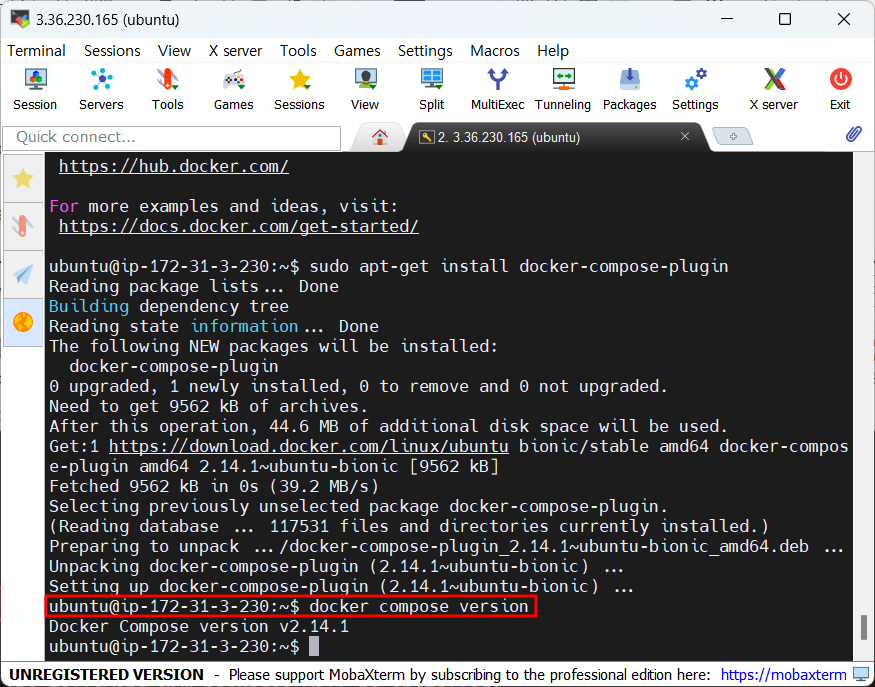Screen dimensions: 875x687
Task: Open the Tunneling toolbar icon
Action: (563, 89)
